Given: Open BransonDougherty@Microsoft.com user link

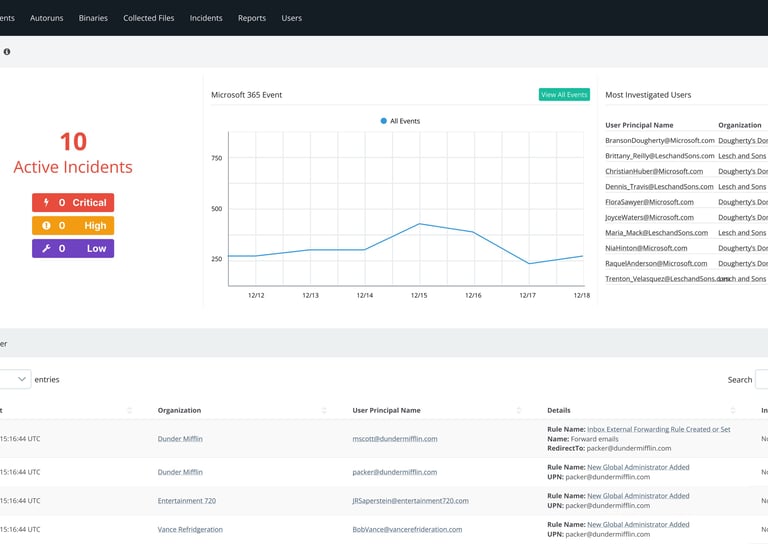Looking at the screenshot, I should 660,141.
